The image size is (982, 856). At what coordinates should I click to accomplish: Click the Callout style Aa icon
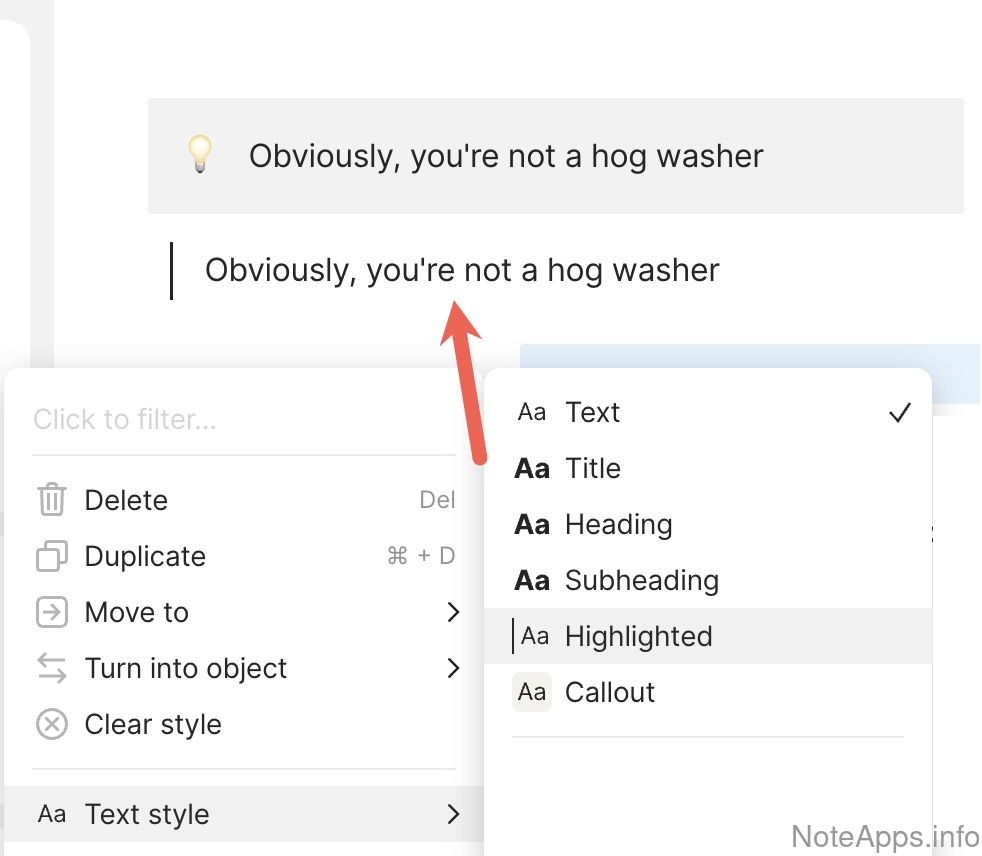pyautogui.click(x=532, y=692)
